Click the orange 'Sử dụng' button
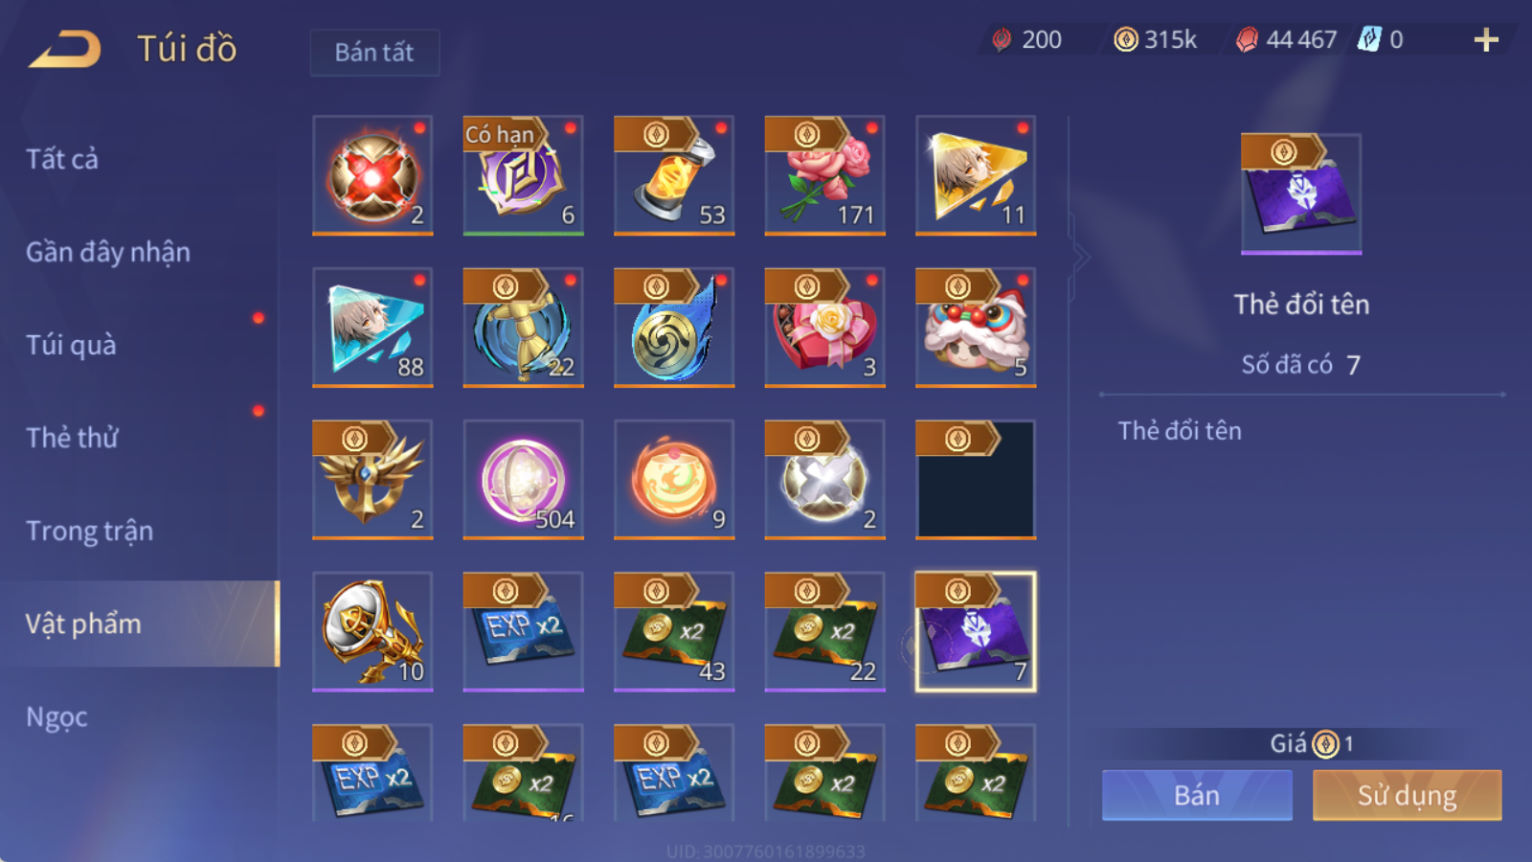The height and width of the screenshot is (862, 1532). point(1407,795)
